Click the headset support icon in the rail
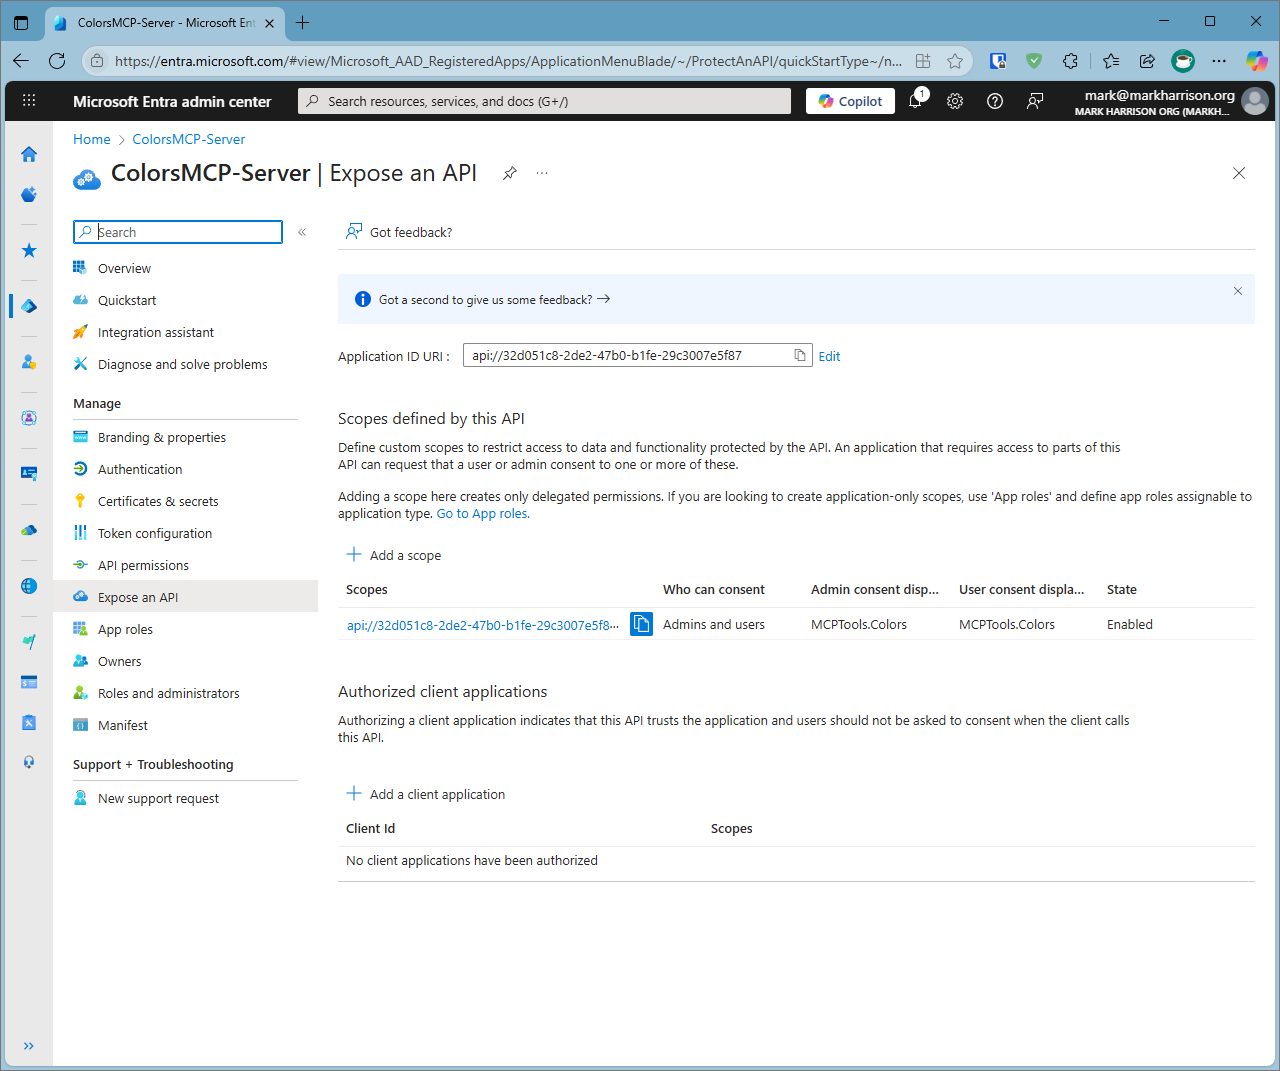Image resolution: width=1280 pixels, height=1071 pixels. [x=28, y=762]
